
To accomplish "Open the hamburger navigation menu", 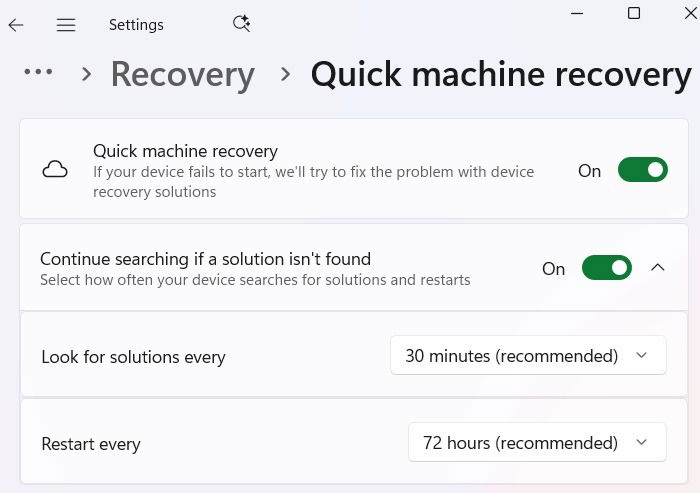I will 66,25.
